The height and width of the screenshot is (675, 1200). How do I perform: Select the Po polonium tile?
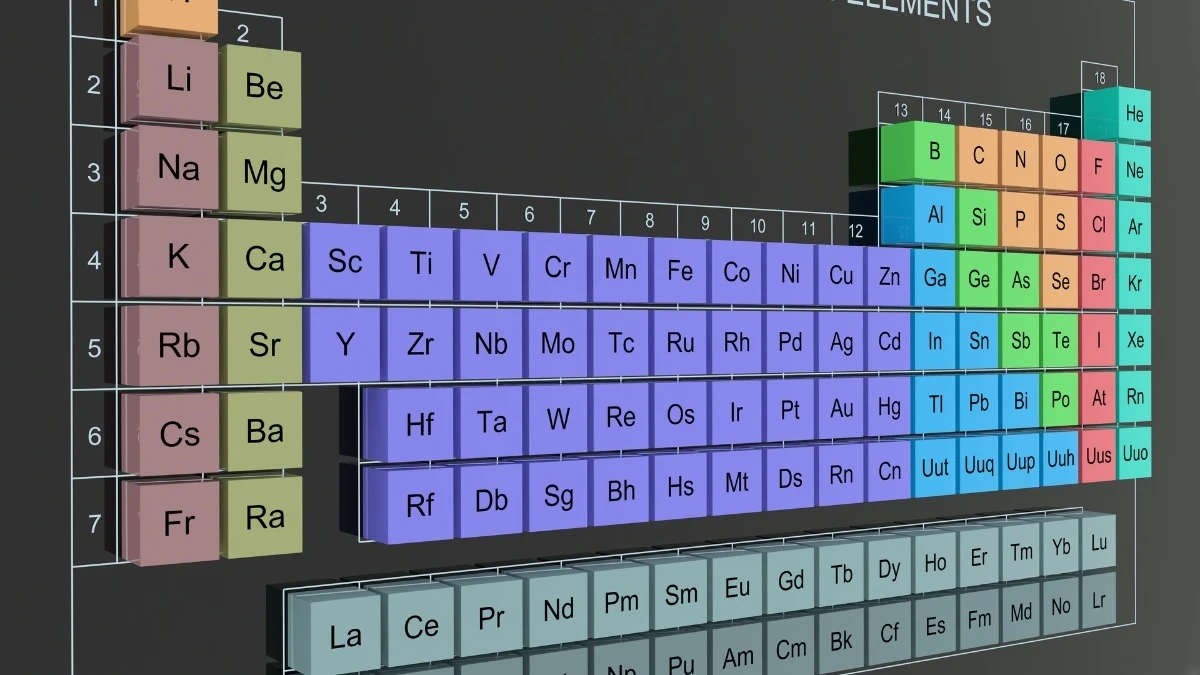(1060, 399)
